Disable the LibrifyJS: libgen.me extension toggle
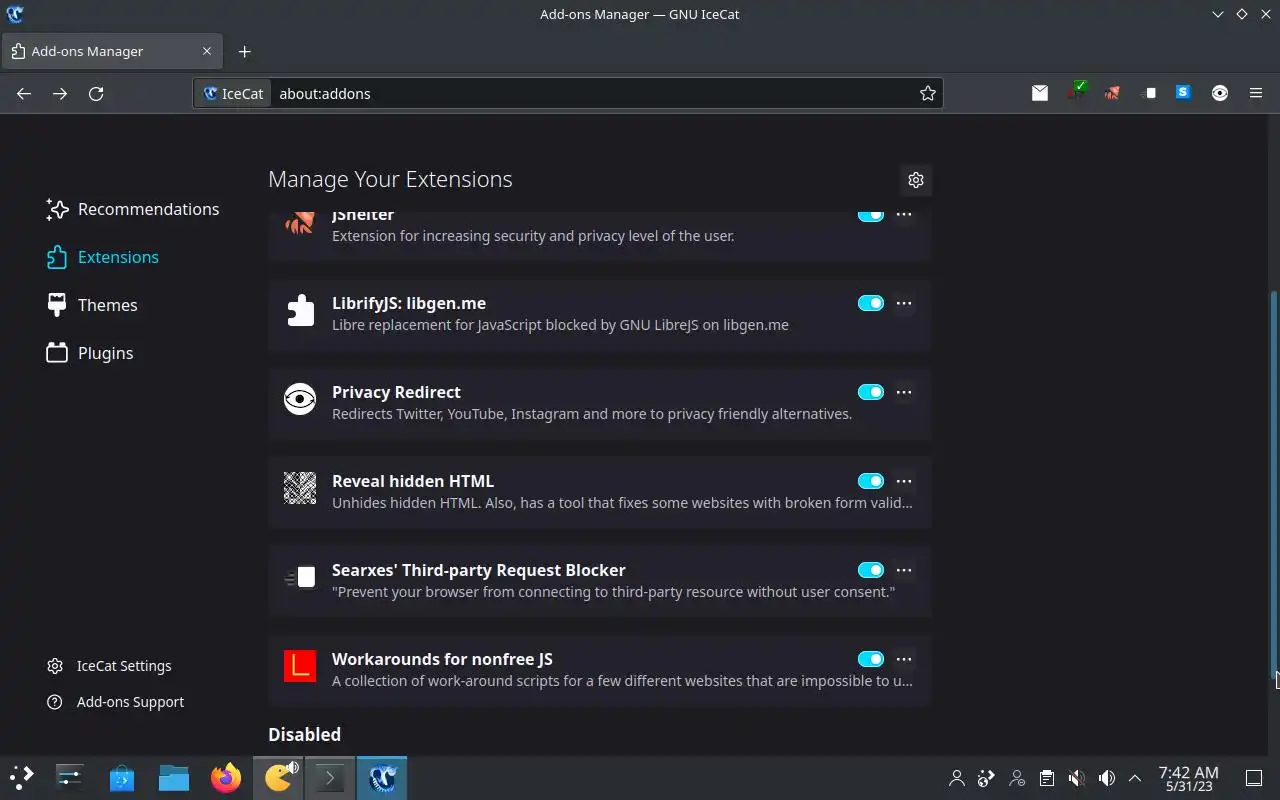 click(x=871, y=303)
